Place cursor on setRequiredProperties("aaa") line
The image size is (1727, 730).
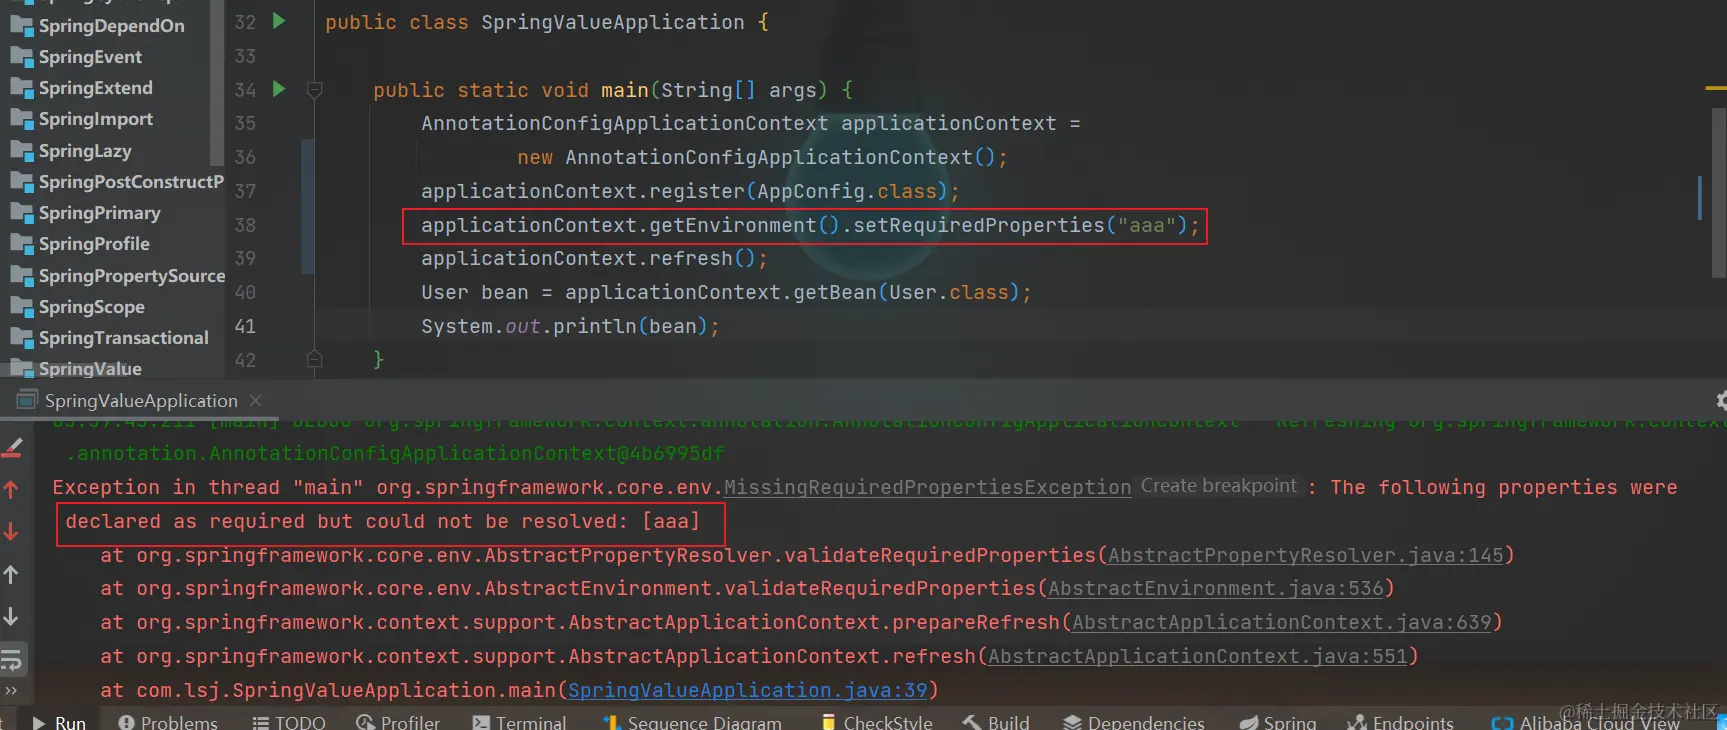click(810, 225)
